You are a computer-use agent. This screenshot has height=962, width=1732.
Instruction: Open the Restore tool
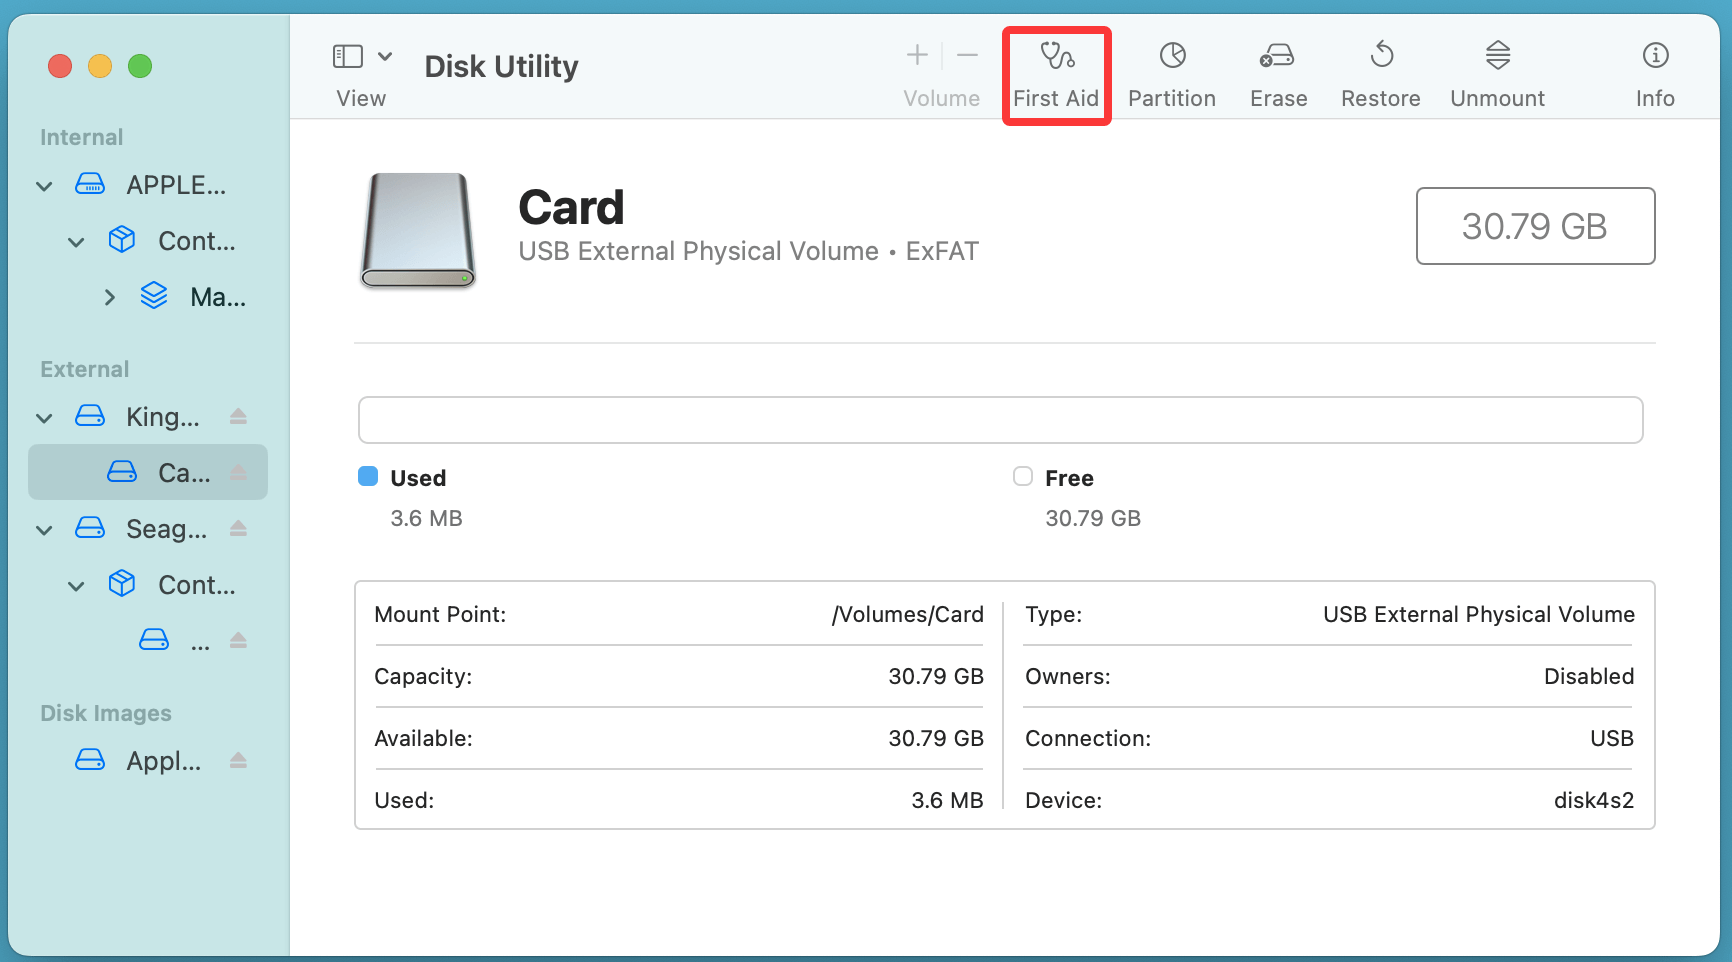(1381, 74)
